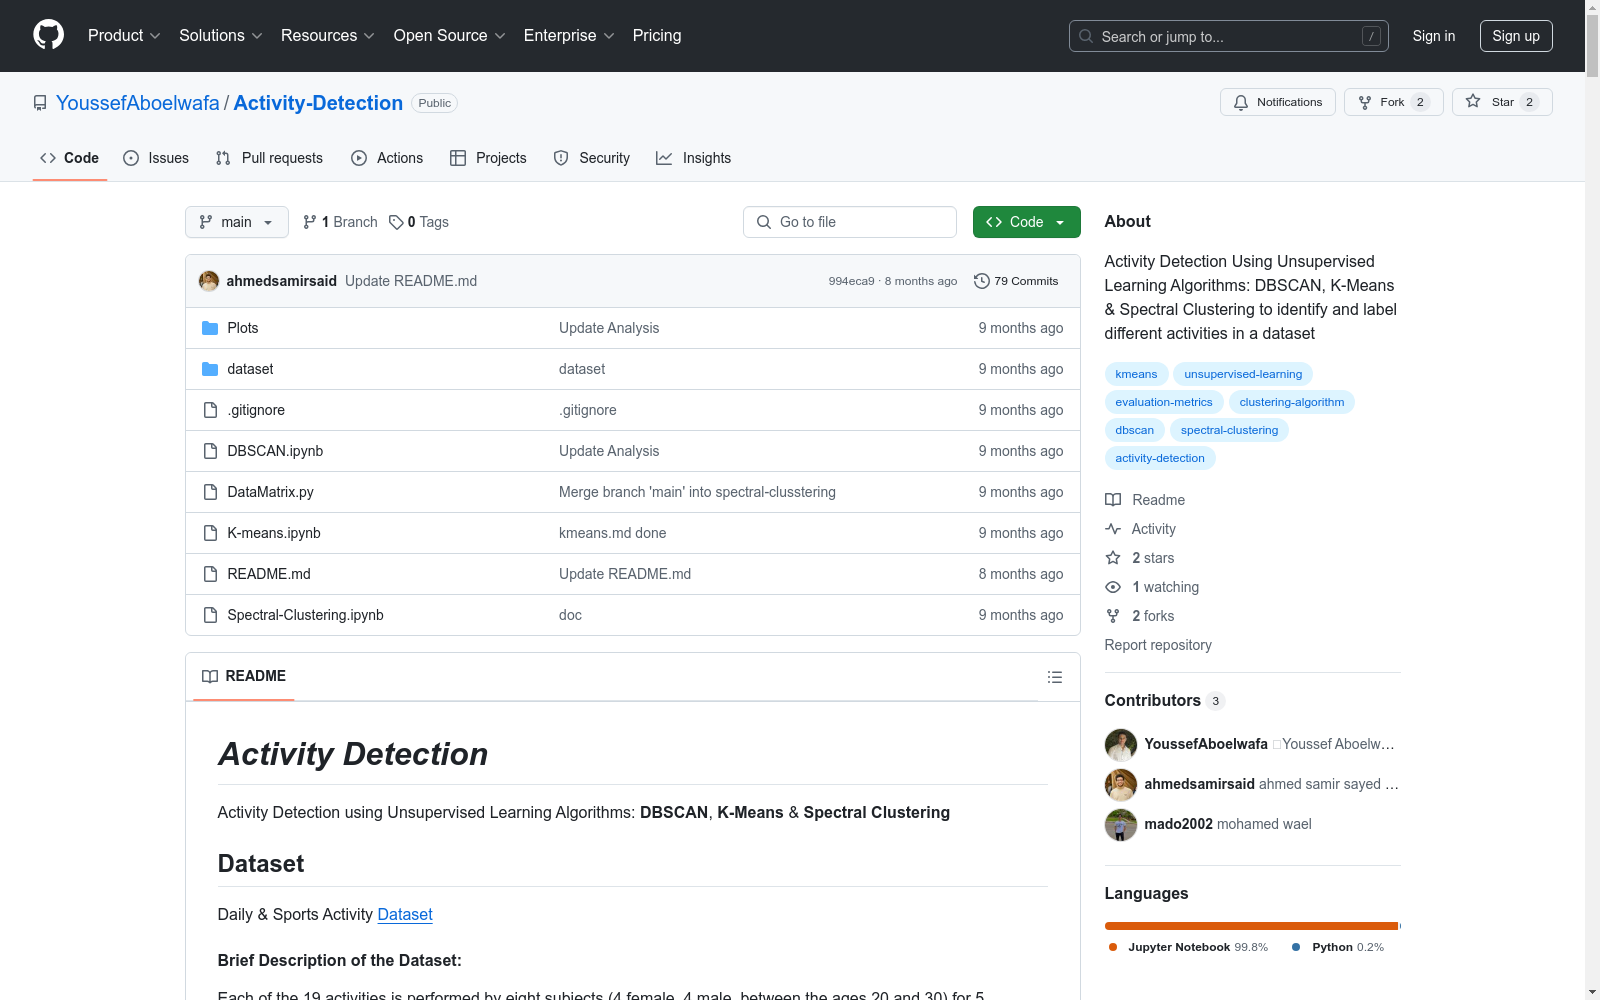Viewport: 1600px width, 1000px height.
Task: Click the unsupervised-learning topic tag
Action: pyautogui.click(x=1243, y=374)
